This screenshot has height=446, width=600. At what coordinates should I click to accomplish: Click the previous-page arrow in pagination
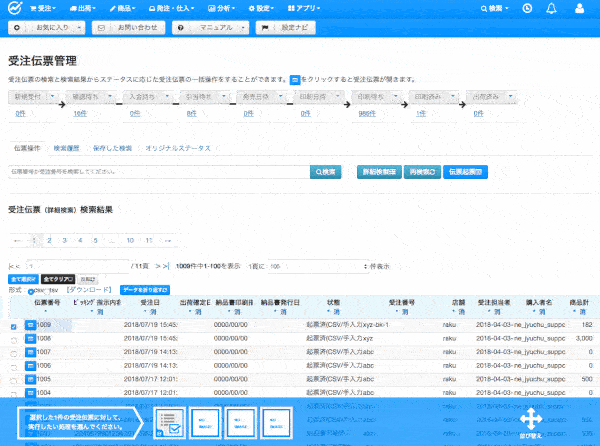click(x=17, y=241)
